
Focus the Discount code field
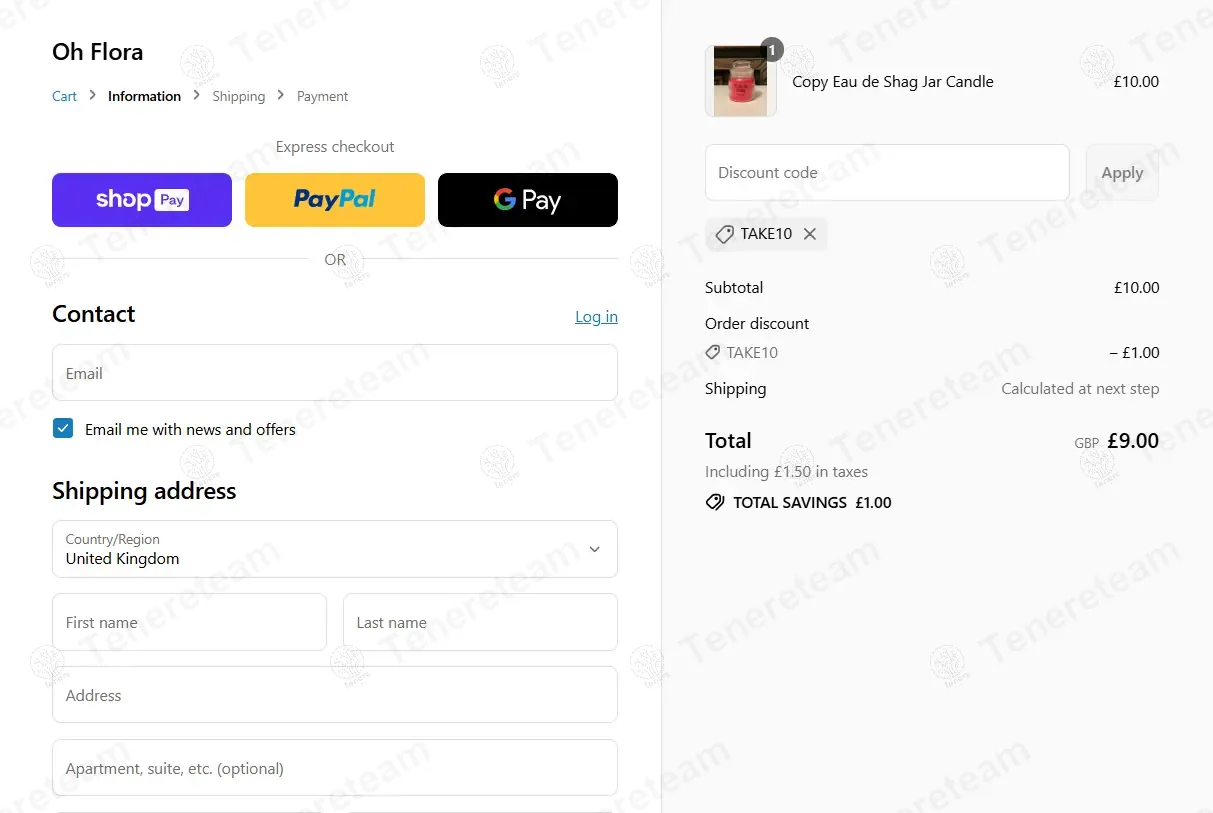tap(887, 172)
